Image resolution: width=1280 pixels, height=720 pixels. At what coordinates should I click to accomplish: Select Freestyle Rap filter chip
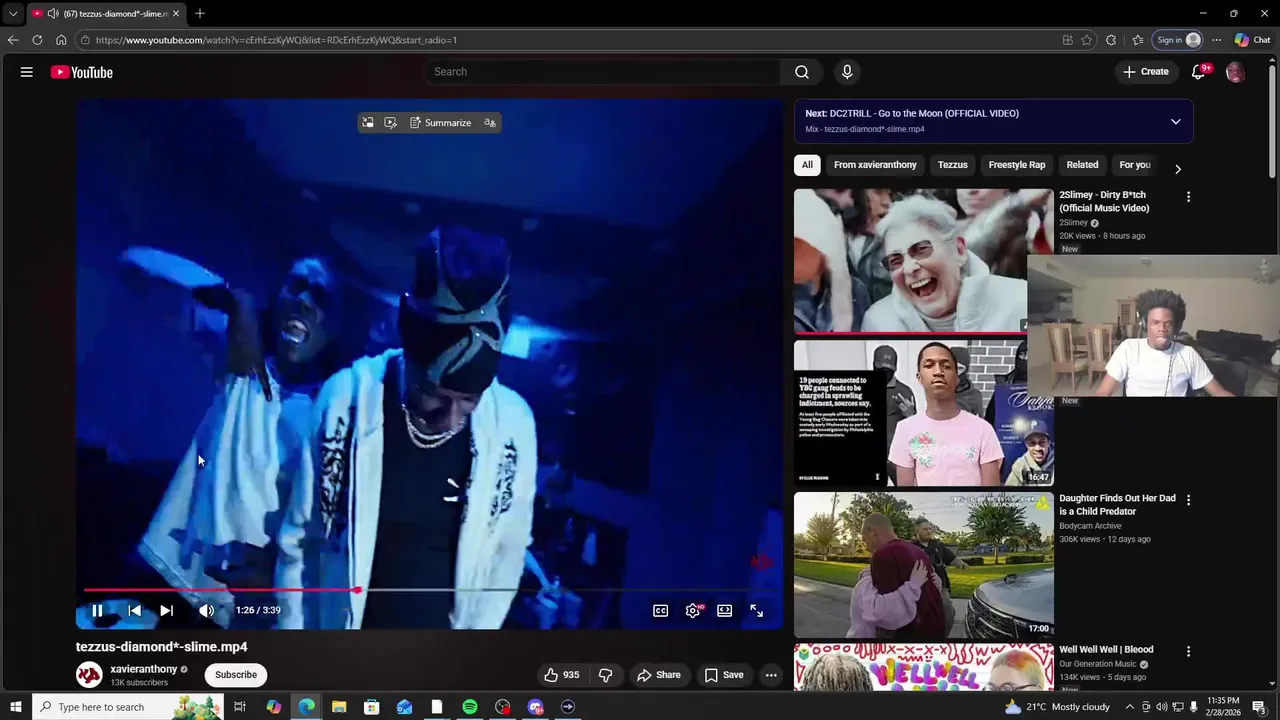(x=1017, y=165)
